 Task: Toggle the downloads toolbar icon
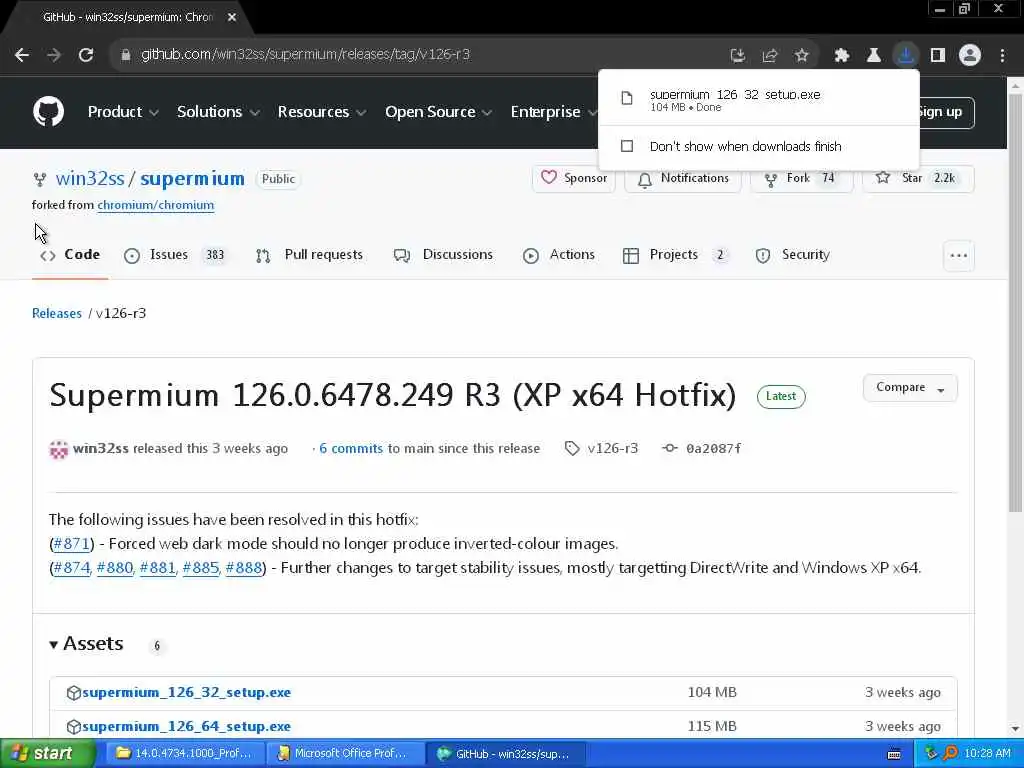906,56
